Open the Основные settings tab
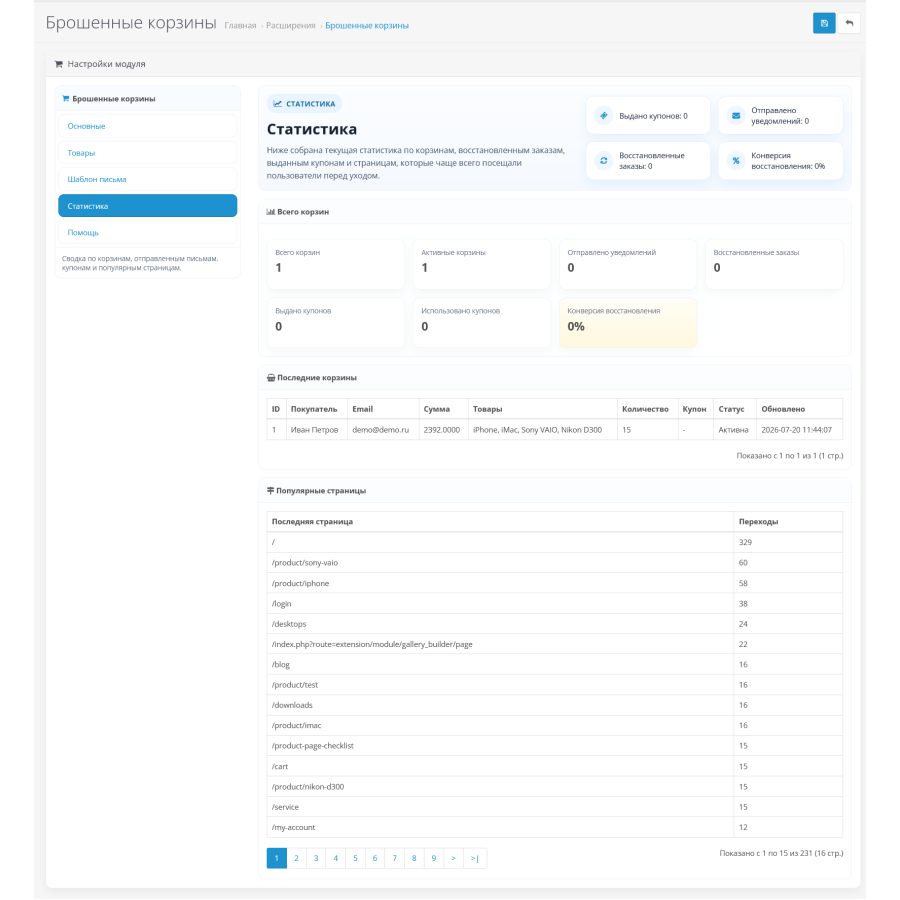Image resolution: width=900 pixels, height=900 pixels. 148,126
